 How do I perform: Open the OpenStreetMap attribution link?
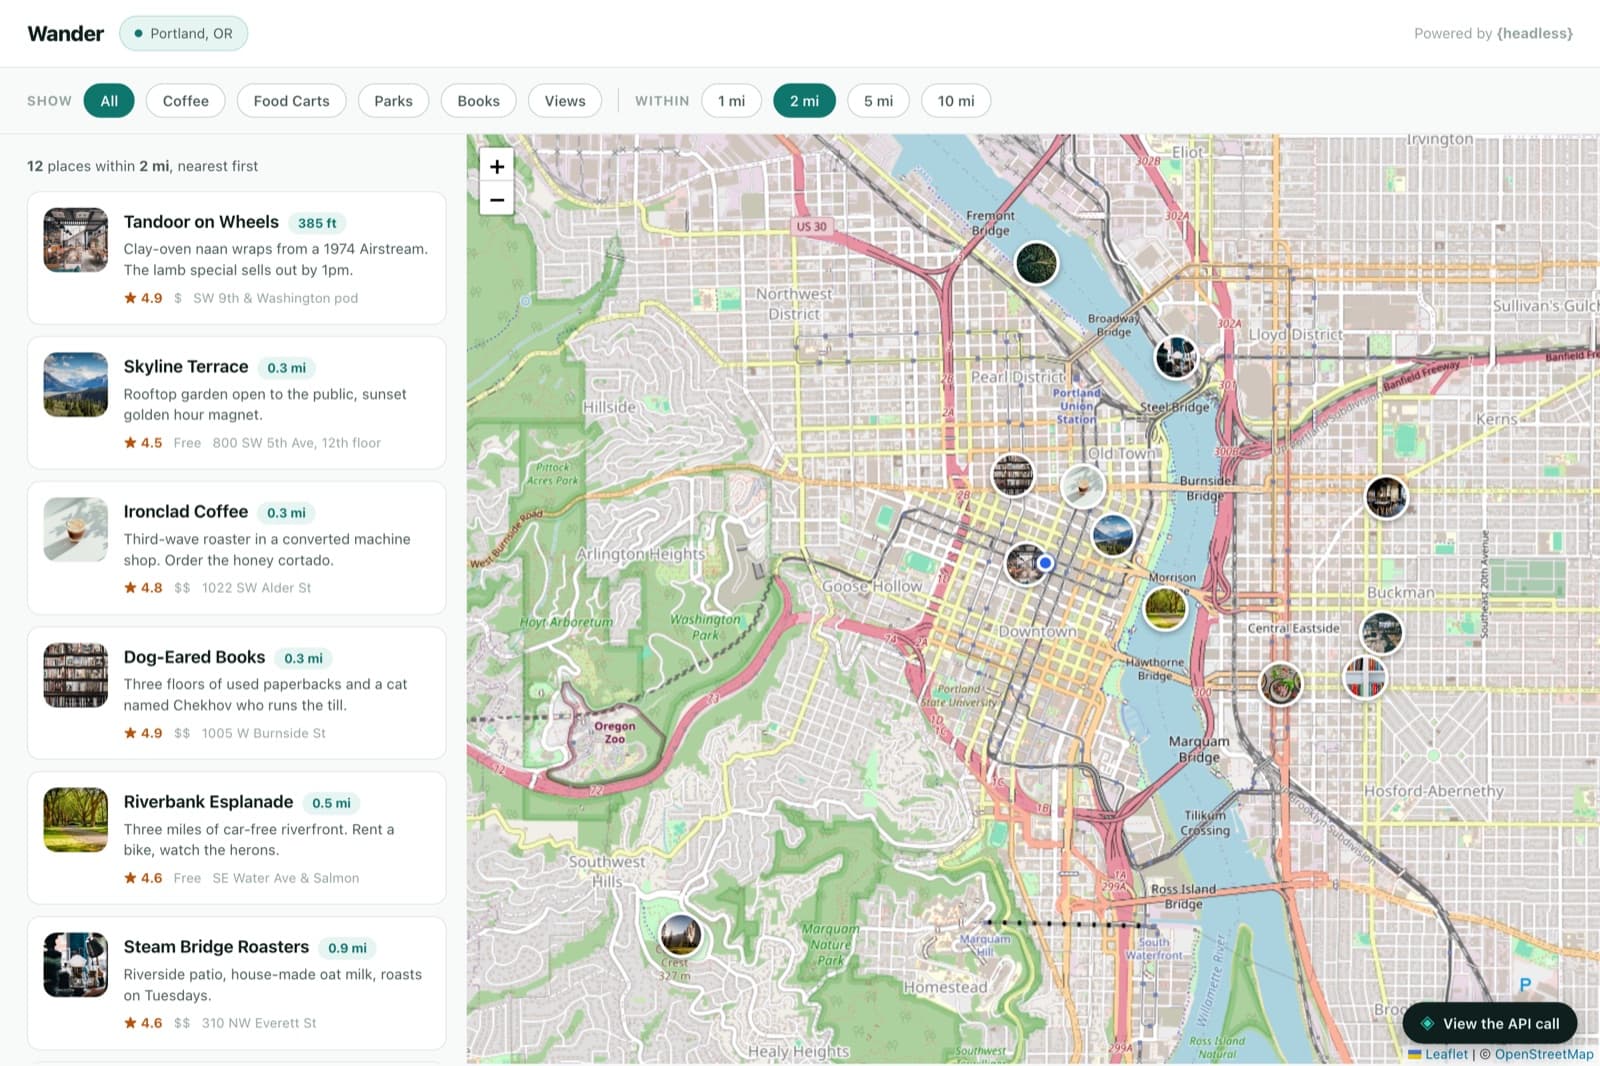(1544, 1054)
